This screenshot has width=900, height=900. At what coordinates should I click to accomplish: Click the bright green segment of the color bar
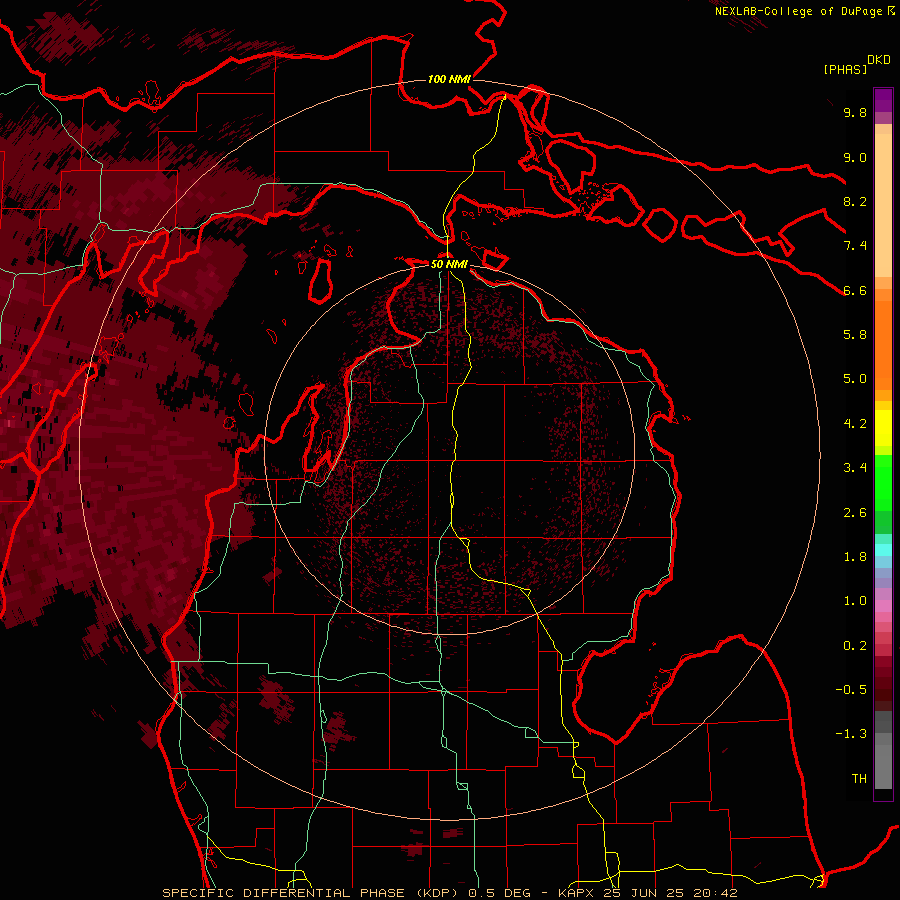point(883,482)
